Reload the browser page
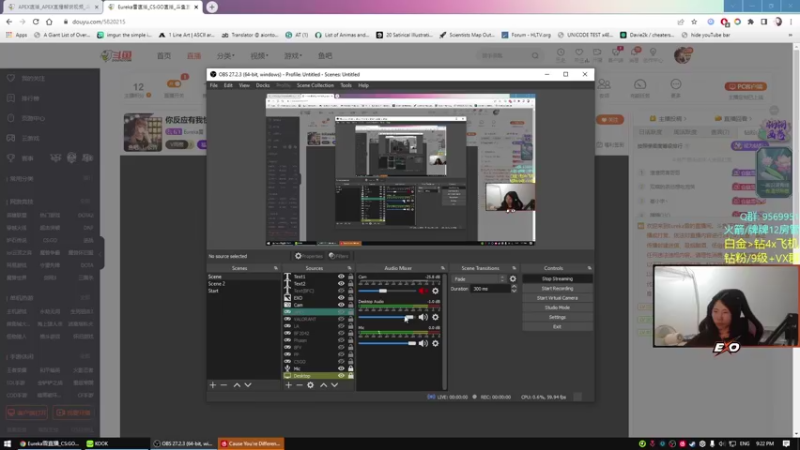 [x=36, y=22]
